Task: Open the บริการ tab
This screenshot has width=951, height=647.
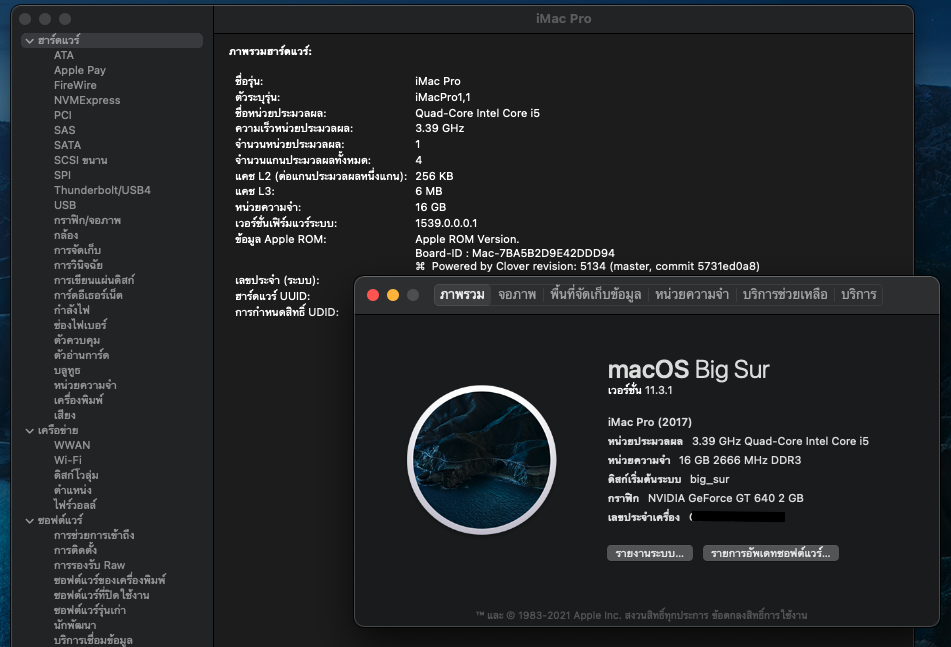Action: point(858,295)
